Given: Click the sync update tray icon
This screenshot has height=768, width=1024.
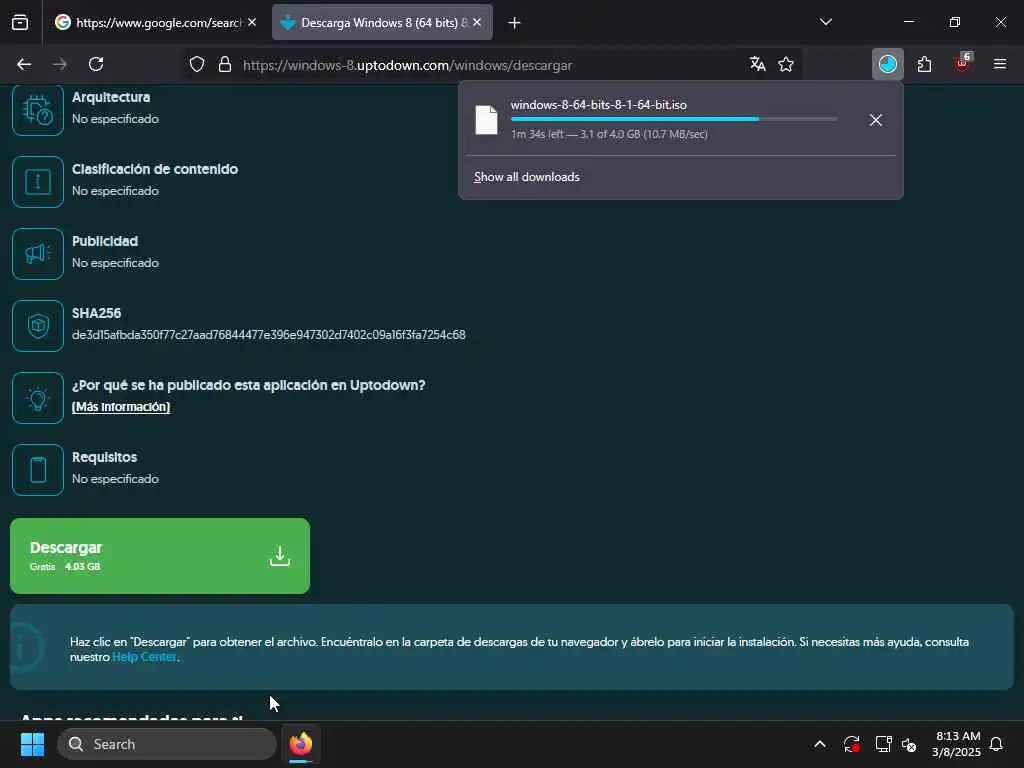Looking at the screenshot, I should click(851, 744).
